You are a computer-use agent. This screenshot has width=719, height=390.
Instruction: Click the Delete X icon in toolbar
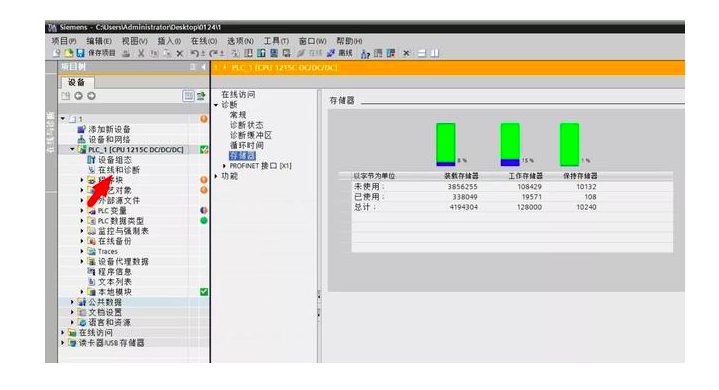pos(180,54)
